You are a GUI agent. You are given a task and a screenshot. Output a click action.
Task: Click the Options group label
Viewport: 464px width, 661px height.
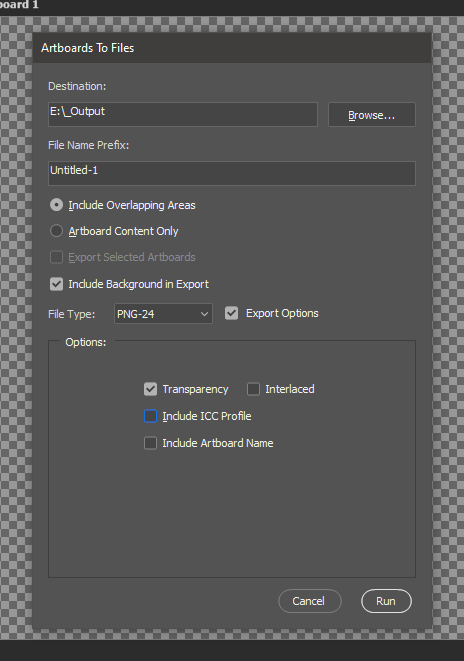coord(86,342)
